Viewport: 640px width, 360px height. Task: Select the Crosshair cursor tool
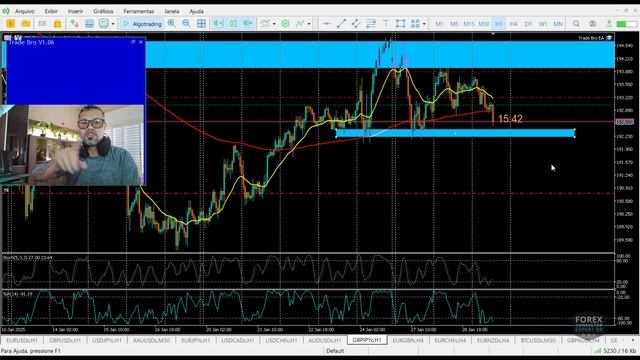click(x=327, y=24)
